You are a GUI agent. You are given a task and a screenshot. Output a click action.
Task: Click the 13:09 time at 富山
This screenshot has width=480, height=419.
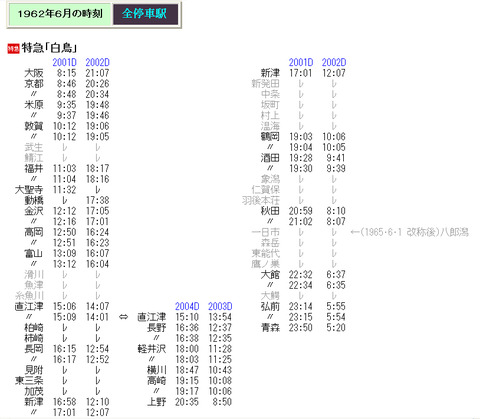point(65,254)
